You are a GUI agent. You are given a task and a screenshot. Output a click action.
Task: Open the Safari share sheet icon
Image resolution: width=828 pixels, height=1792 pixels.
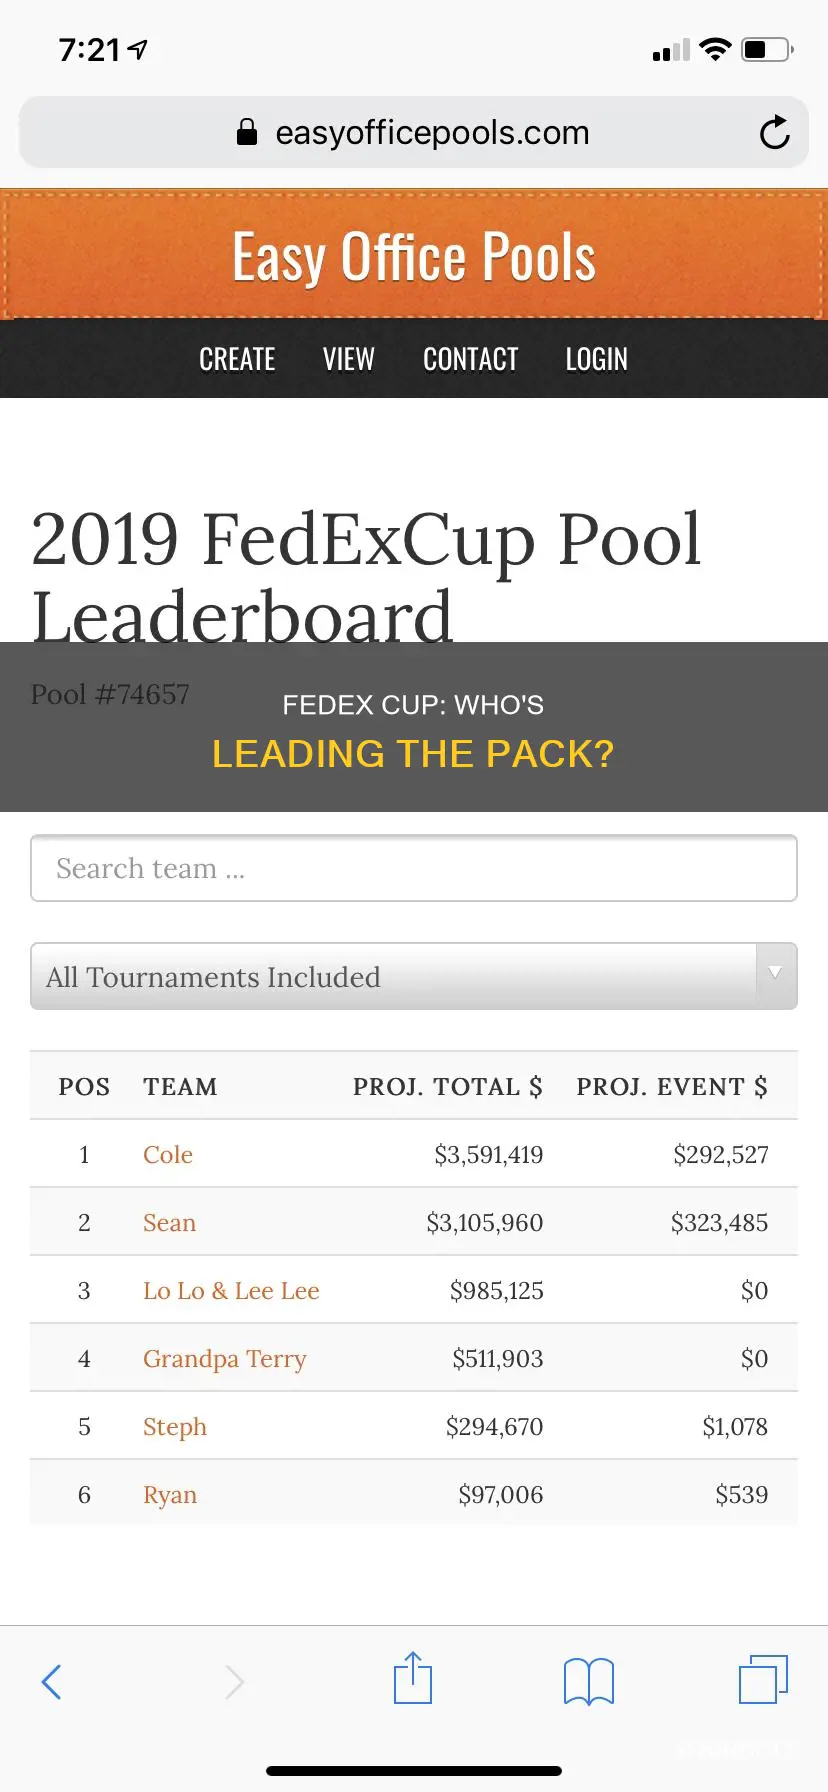pos(413,1678)
